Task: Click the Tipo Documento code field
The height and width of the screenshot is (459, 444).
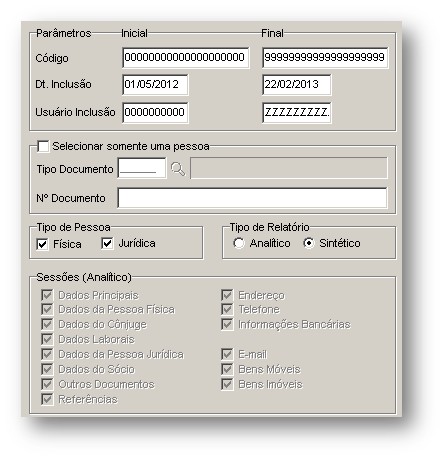Action: coord(142,168)
